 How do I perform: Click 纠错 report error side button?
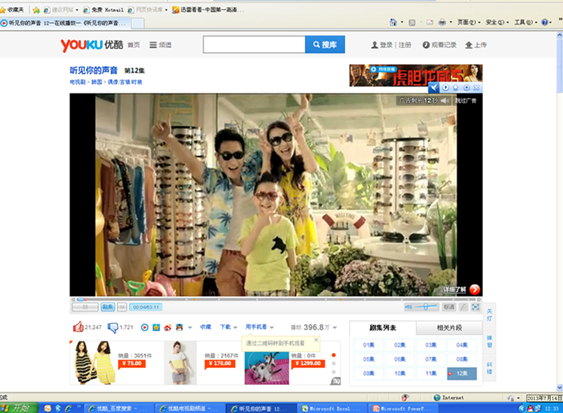tap(489, 368)
